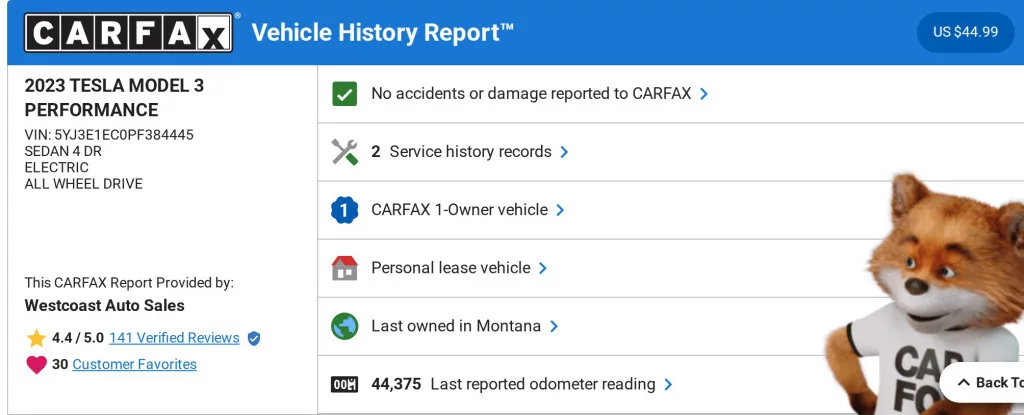Viewport: 1024px width, 415px height.
Task: Expand the service history records chevron
Action: point(564,152)
